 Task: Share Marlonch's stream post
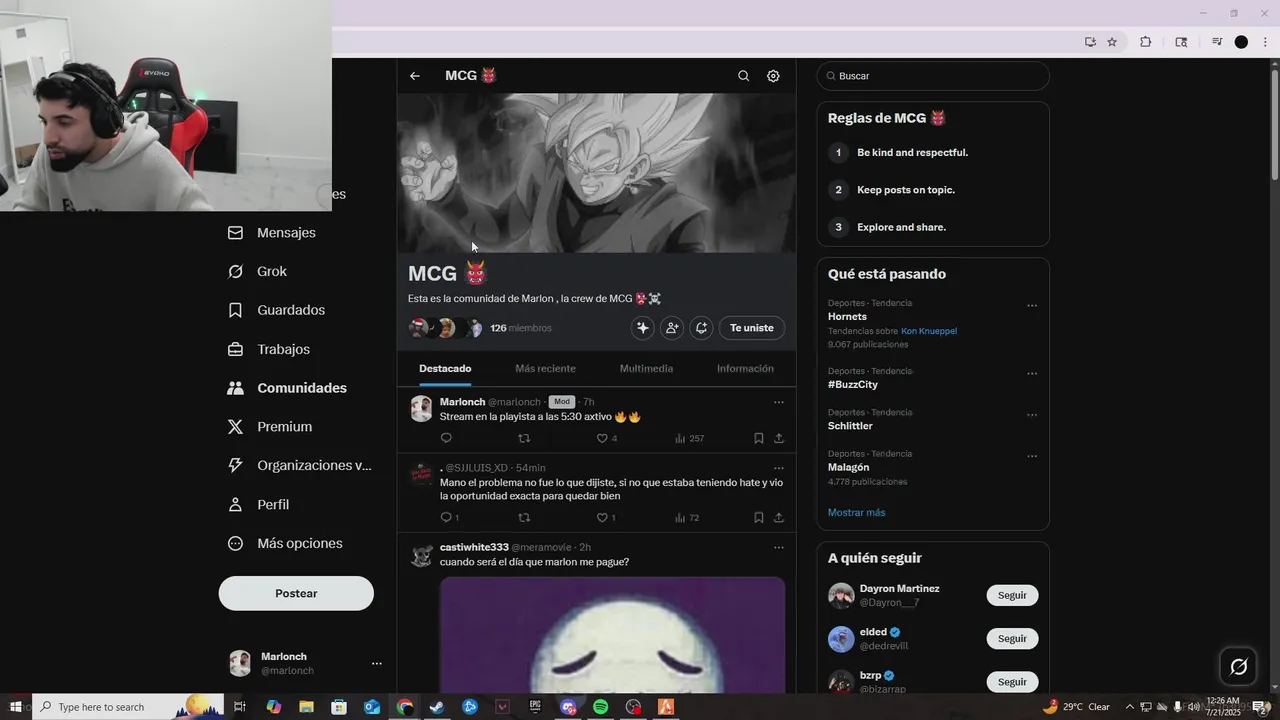pyautogui.click(x=779, y=438)
